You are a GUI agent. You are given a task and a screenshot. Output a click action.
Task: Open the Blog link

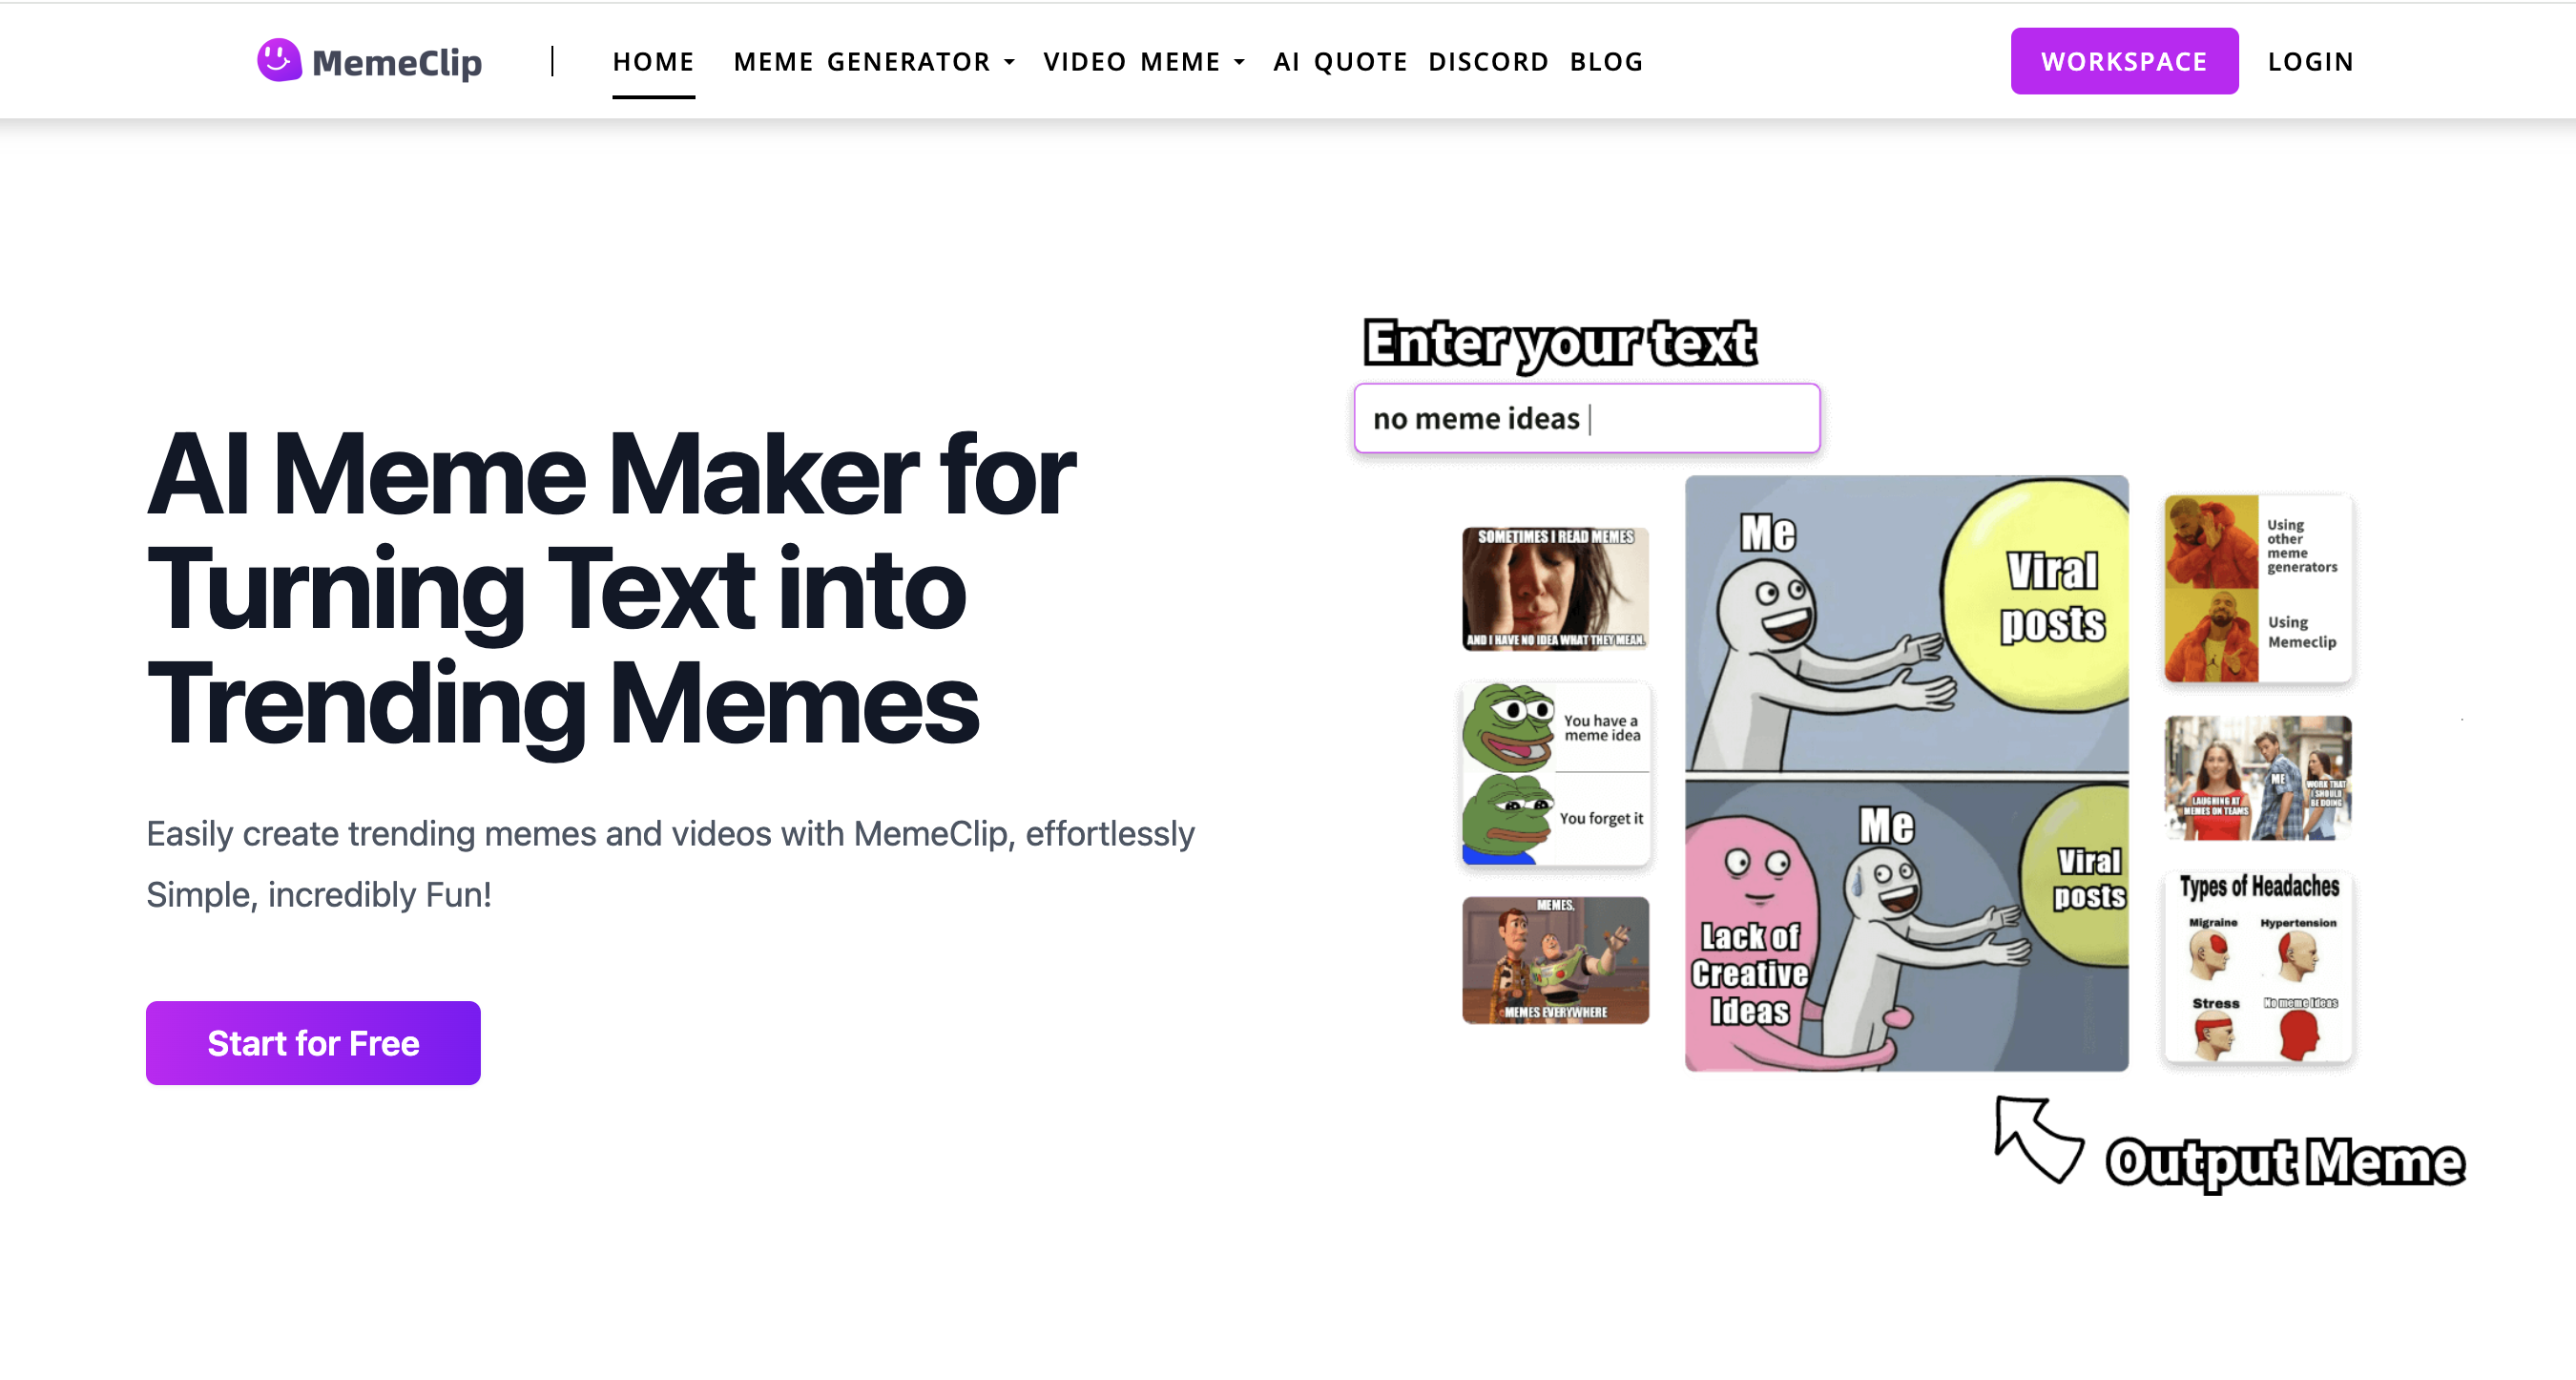(x=1606, y=62)
